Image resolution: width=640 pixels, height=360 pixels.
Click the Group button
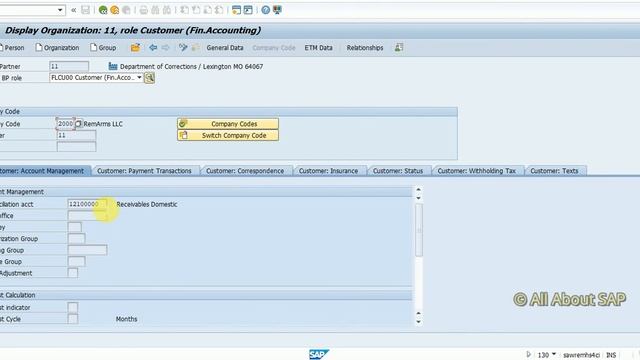[103, 48]
